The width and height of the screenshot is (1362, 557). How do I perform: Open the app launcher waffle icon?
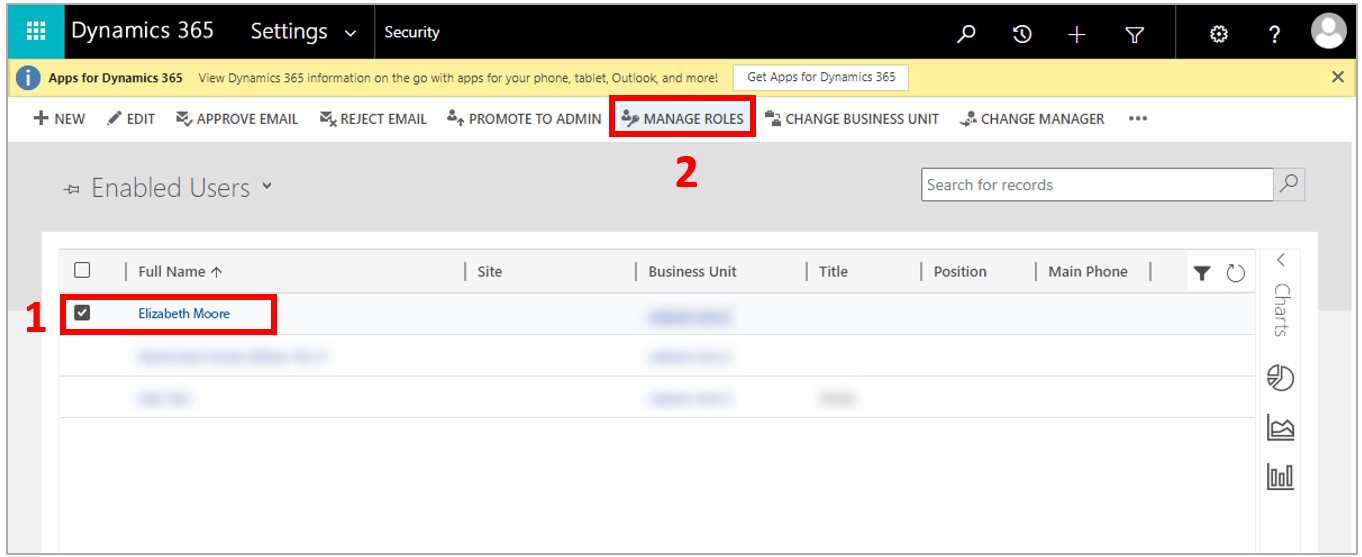[x=35, y=32]
